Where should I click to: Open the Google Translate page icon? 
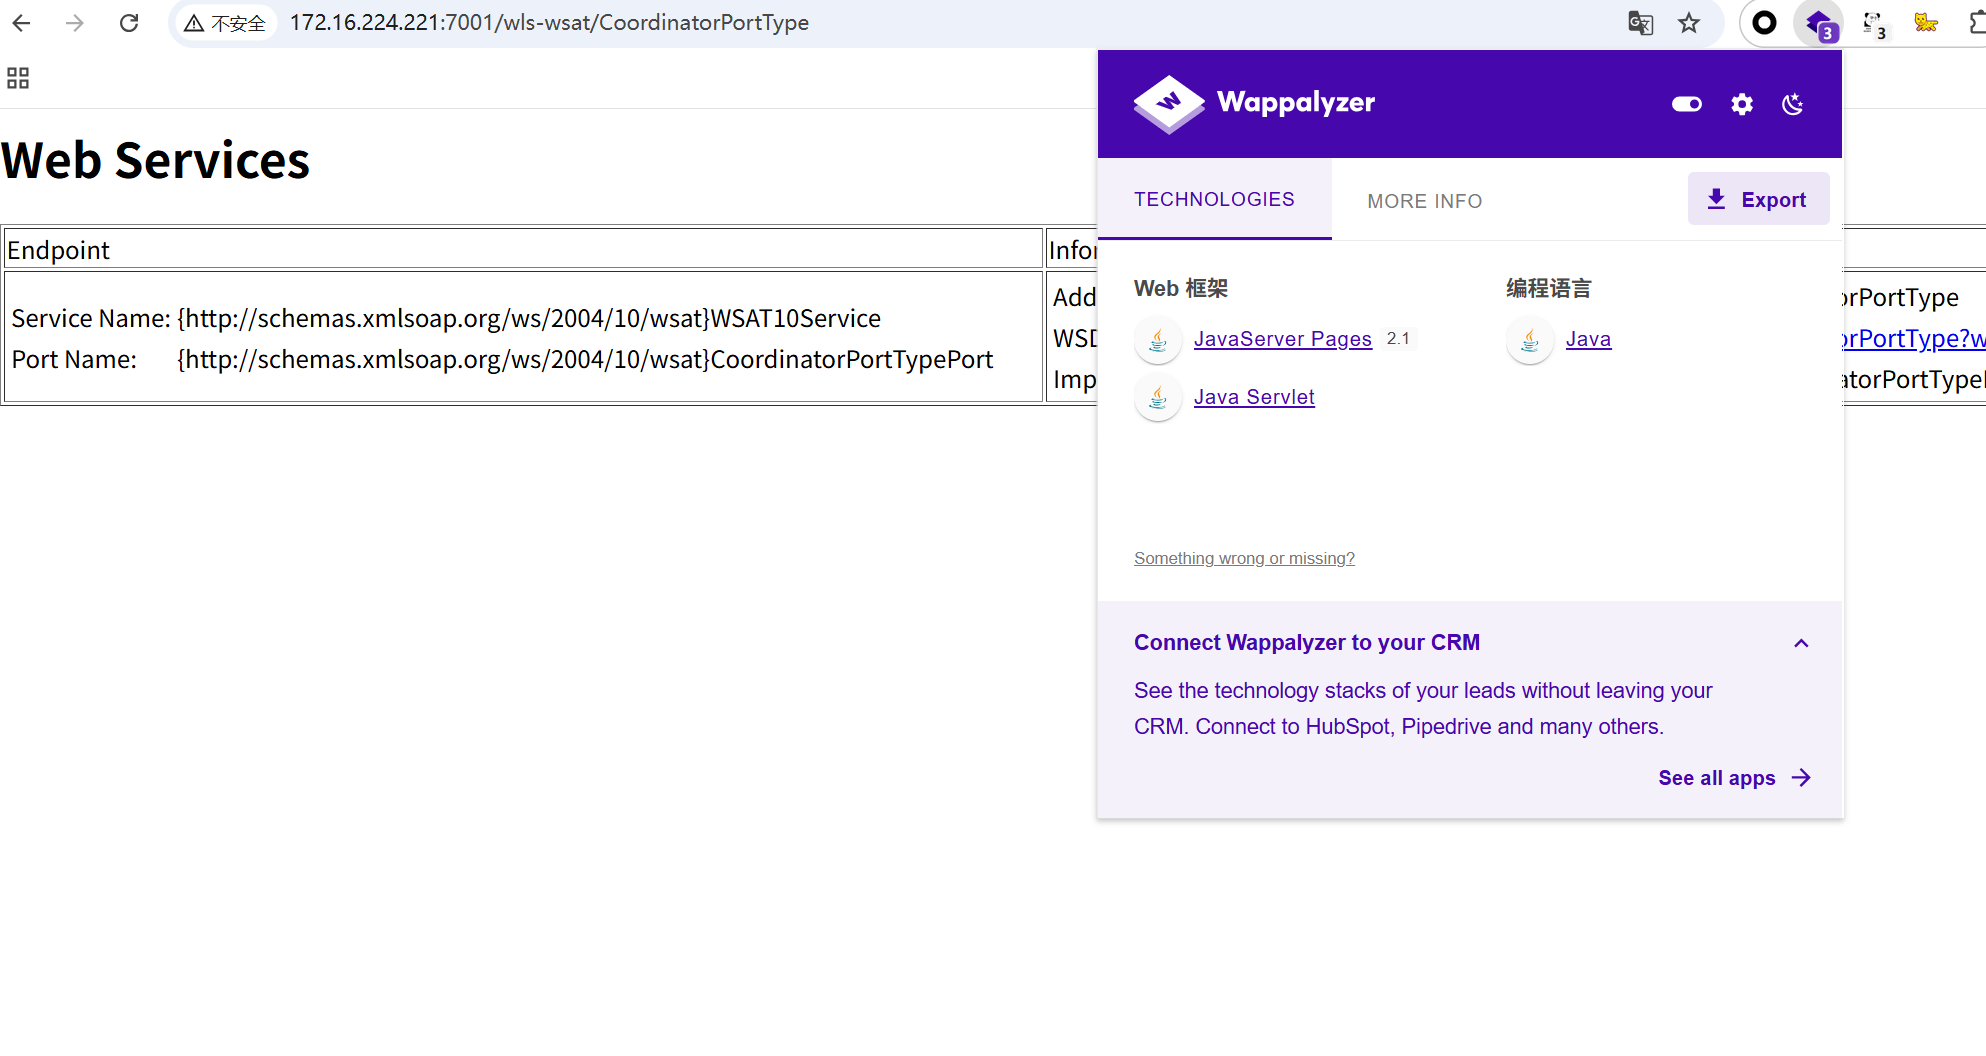coord(1640,23)
